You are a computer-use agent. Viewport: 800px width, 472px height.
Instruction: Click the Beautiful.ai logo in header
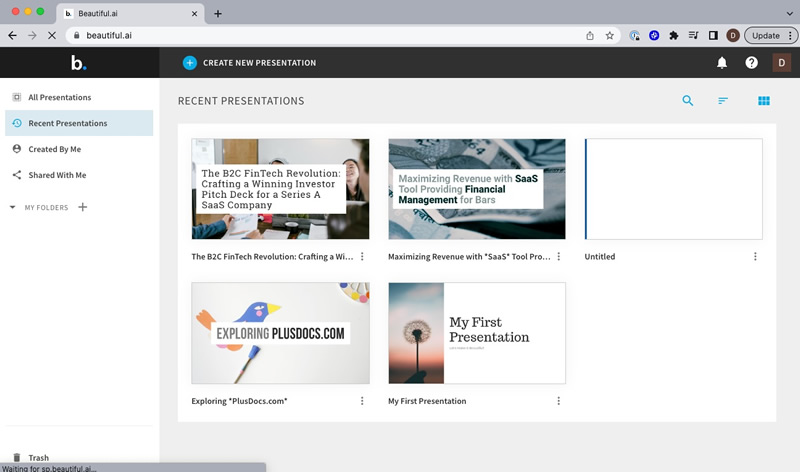(x=79, y=63)
